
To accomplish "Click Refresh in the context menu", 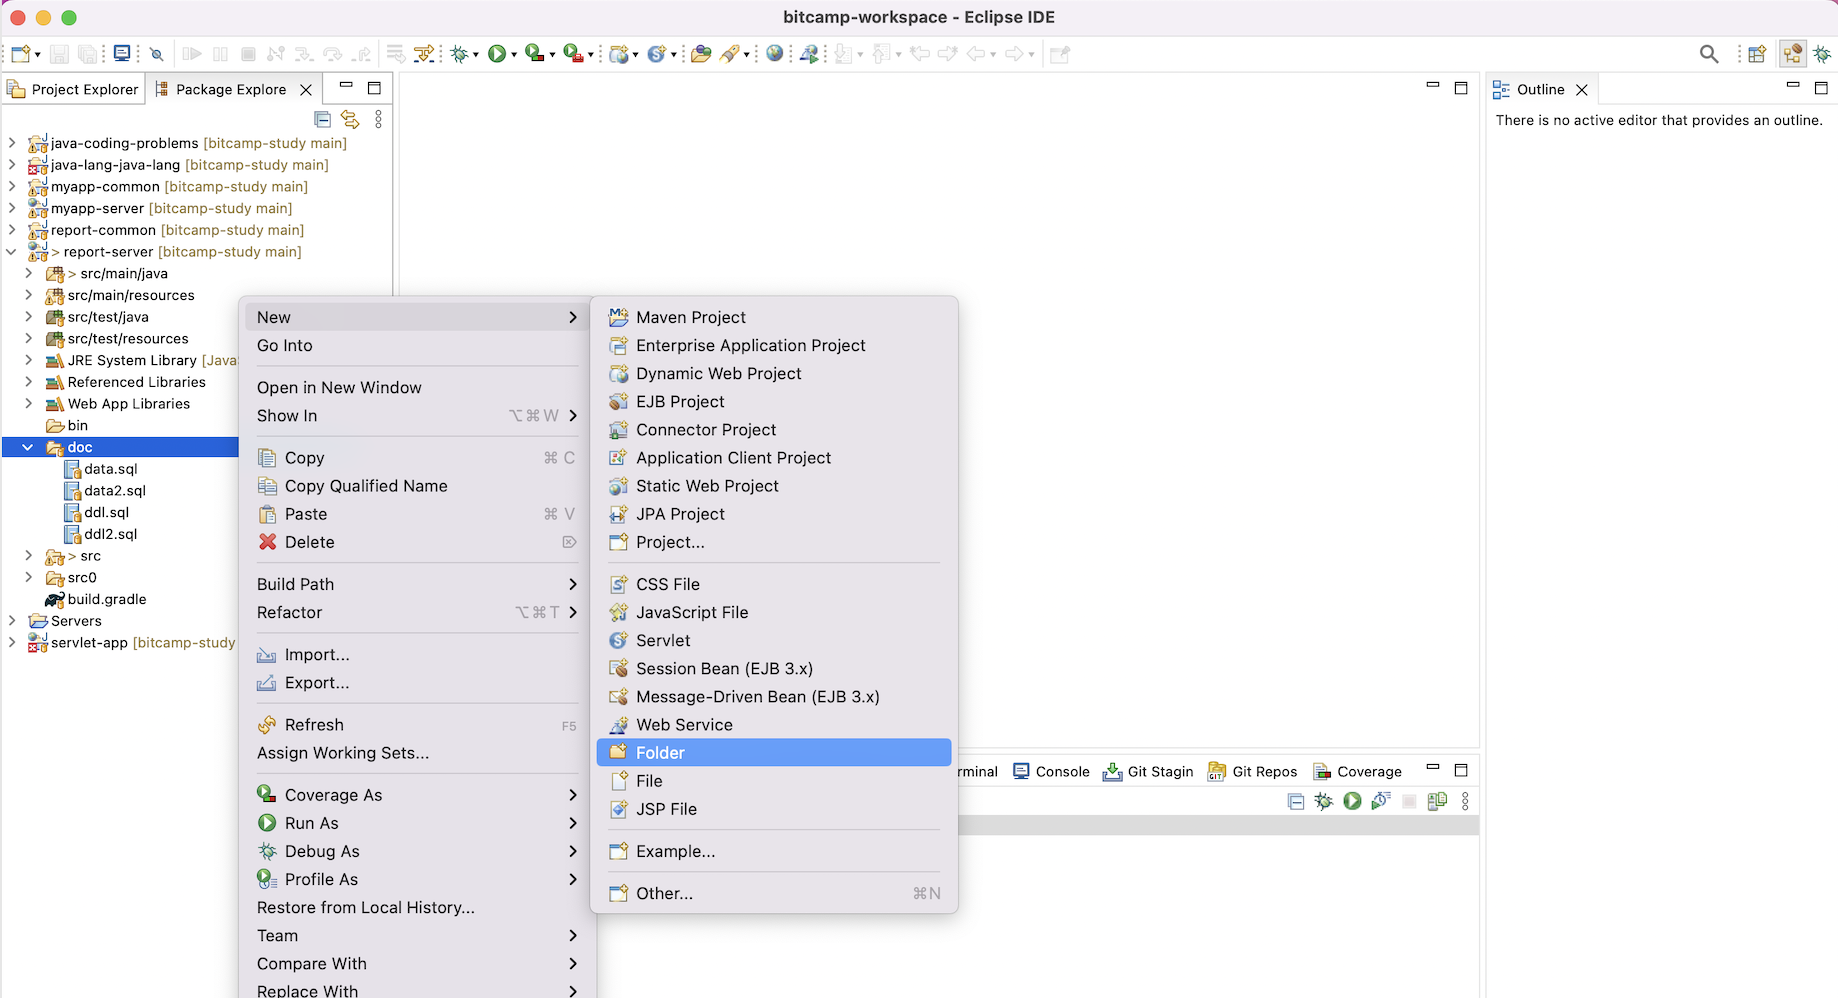I will 417,725.
